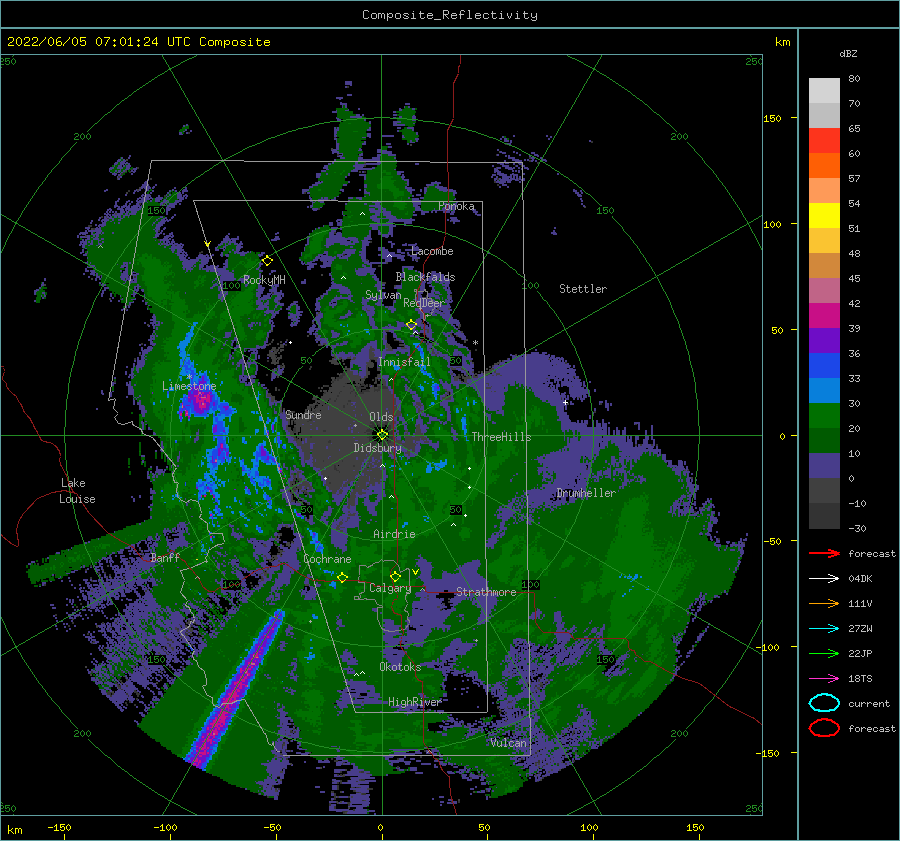This screenshot has width=900, height=841.
Task: Click the Okotoks town label
Action: pos(400,667)
